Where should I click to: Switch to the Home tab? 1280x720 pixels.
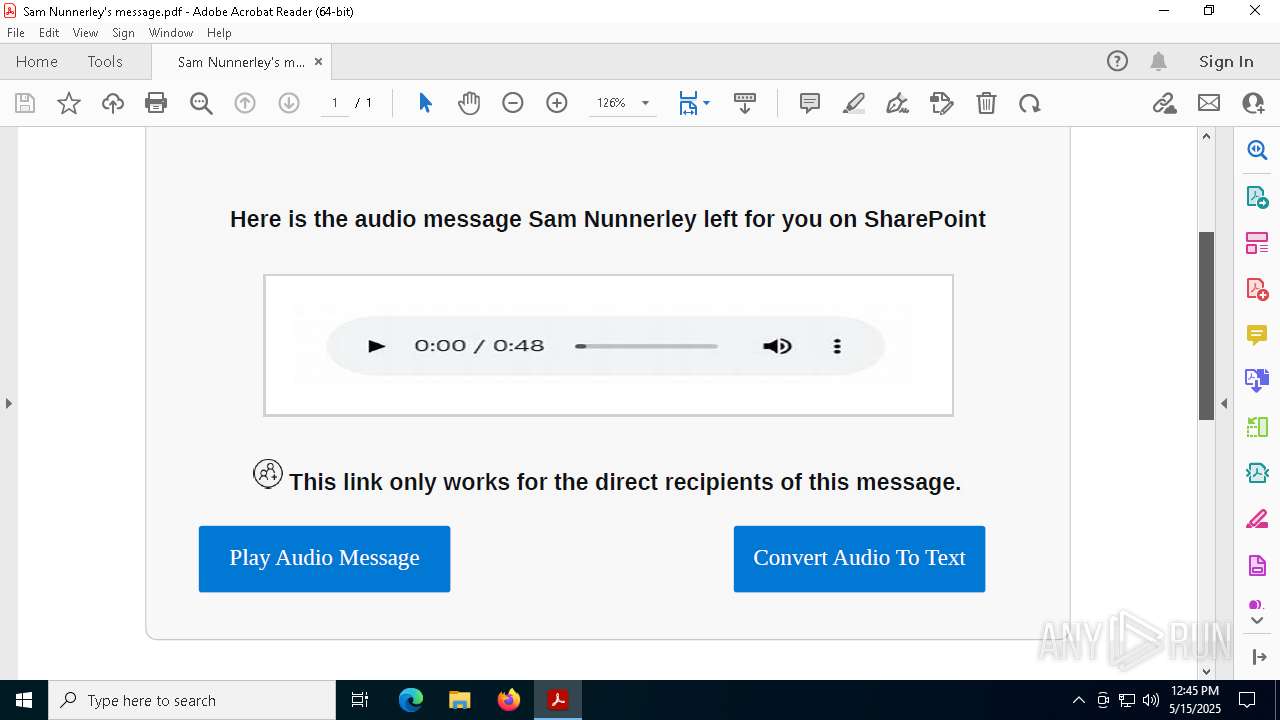(37, 62)
